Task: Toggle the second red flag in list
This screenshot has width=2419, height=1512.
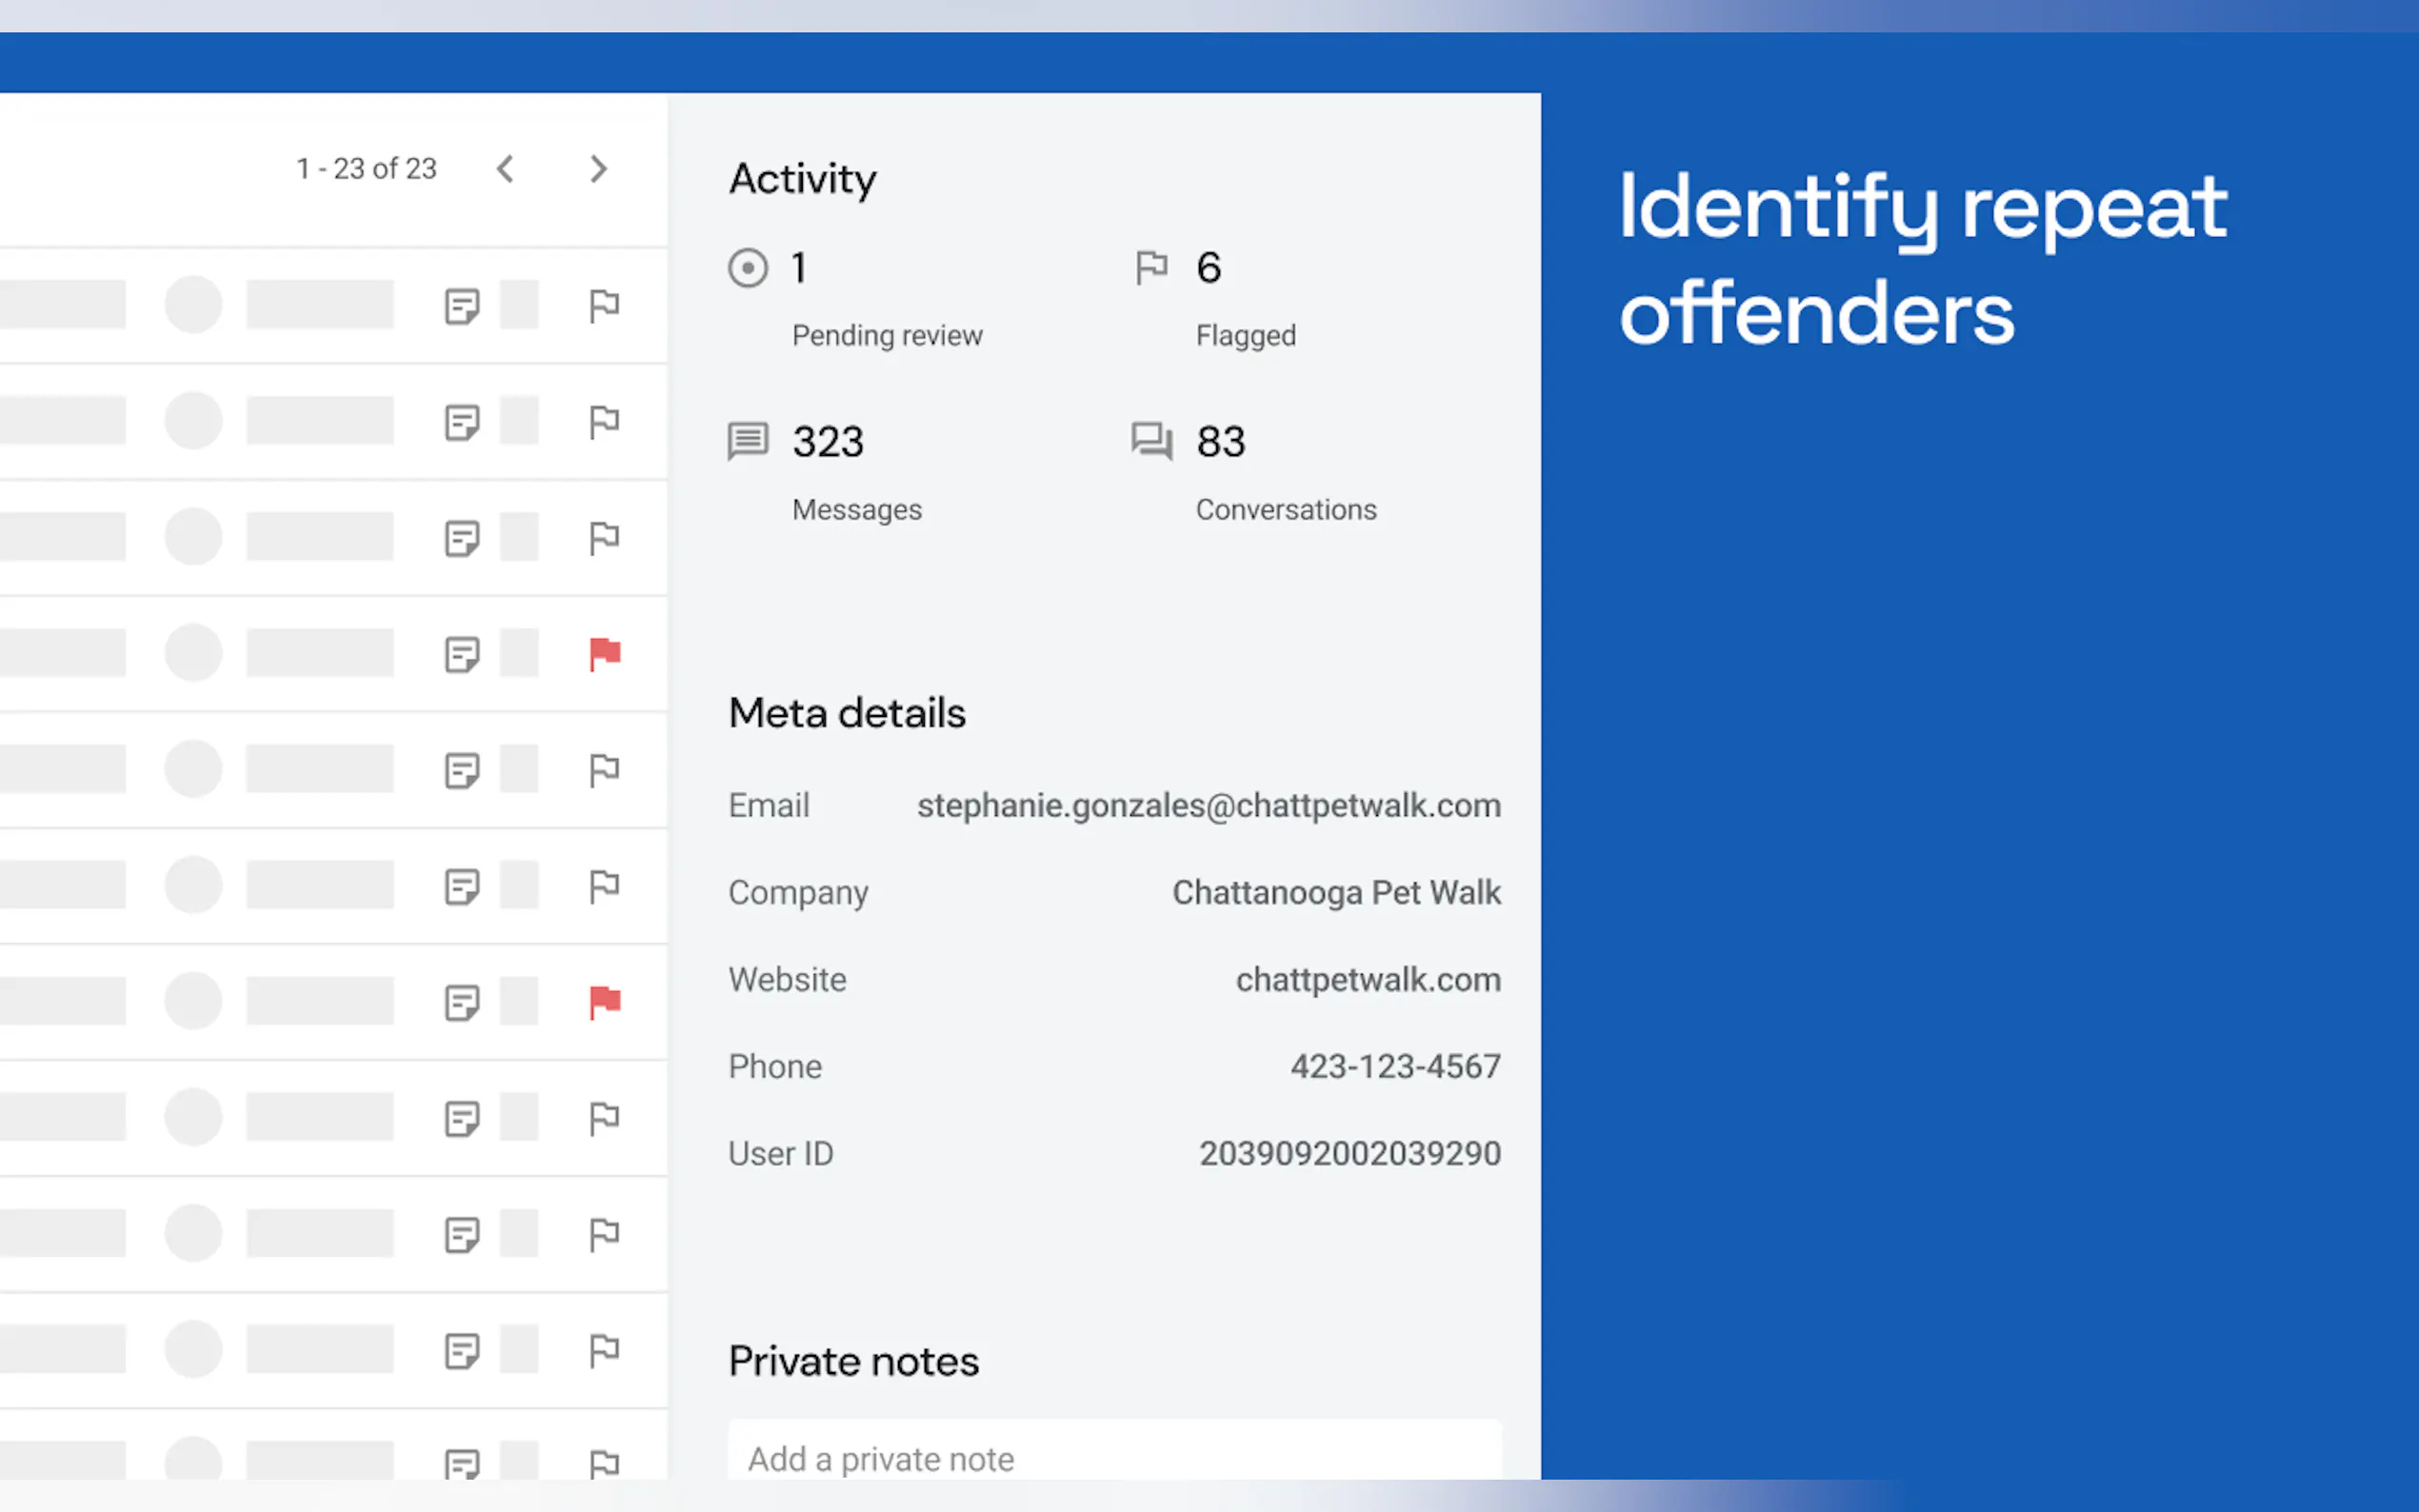Action: [x=605, y=1001]
